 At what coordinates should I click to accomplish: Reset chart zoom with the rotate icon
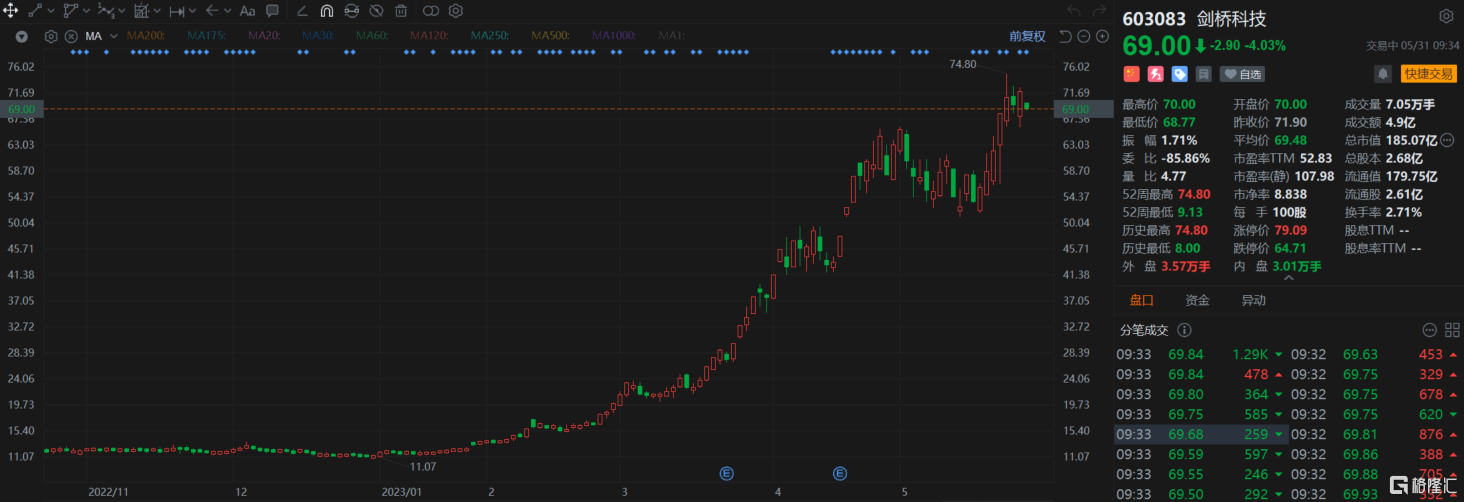point(1065,36)
